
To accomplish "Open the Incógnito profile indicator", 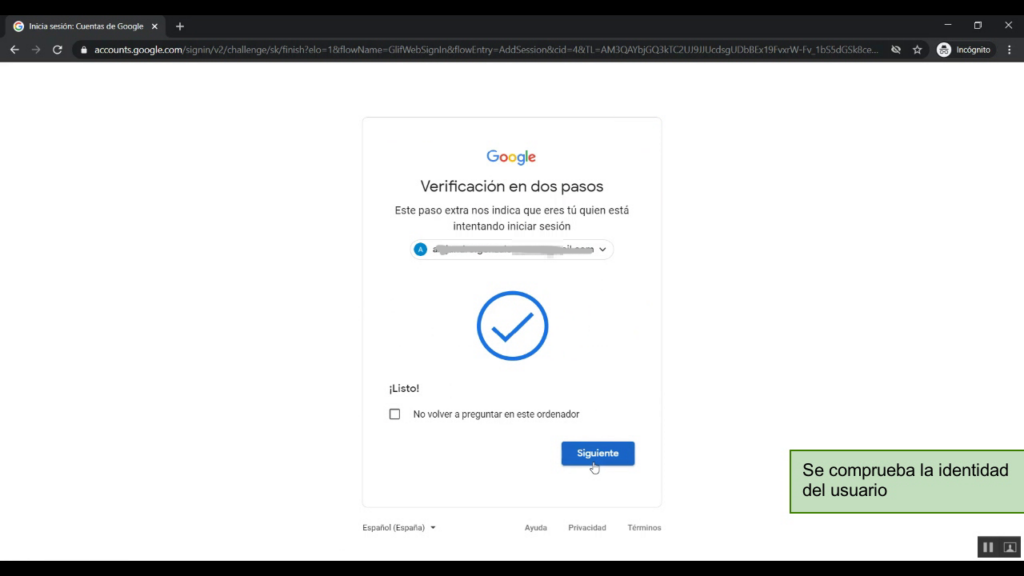I will tap(964, 50).
